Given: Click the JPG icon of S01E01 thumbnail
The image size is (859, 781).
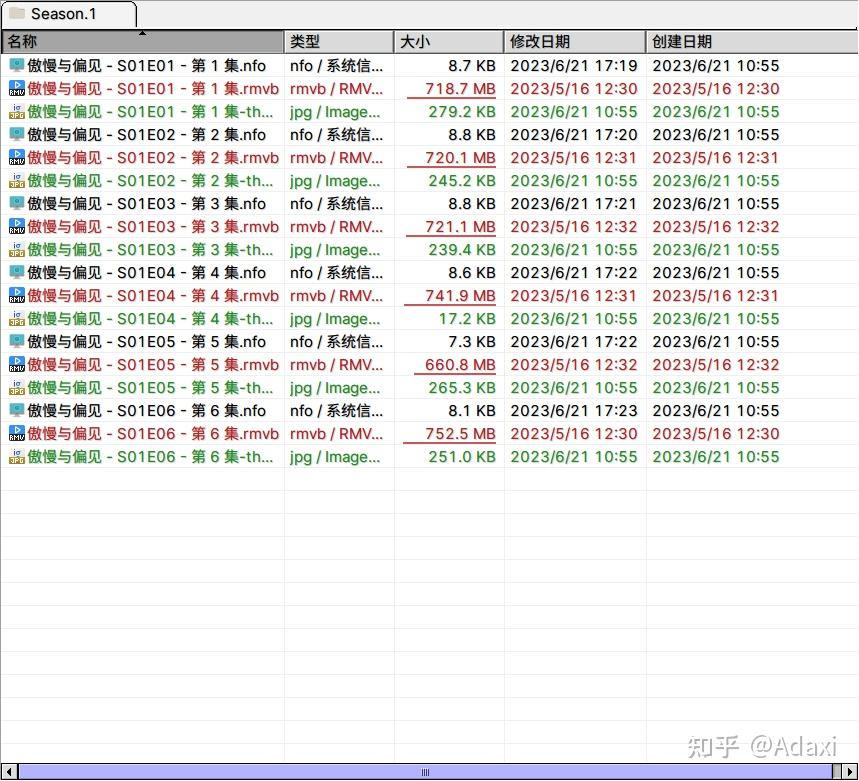Looking at the screenshot, I should point(17,112).
